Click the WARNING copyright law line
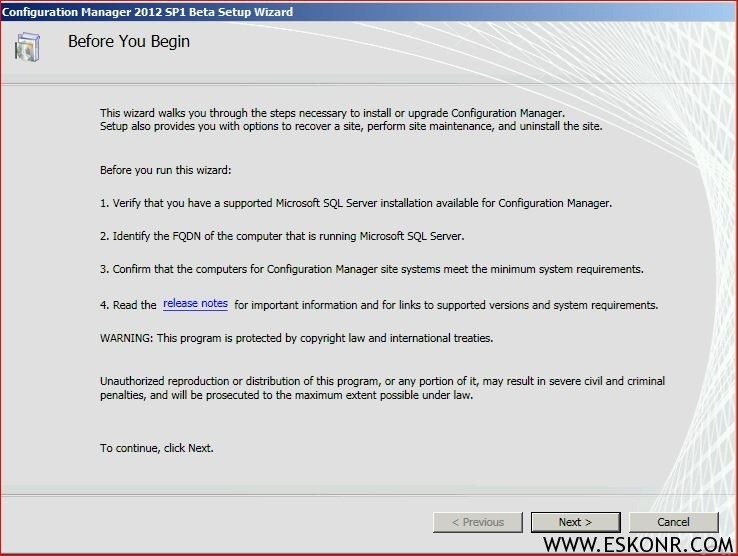This screenshot has height=556, width=738. 296,338
